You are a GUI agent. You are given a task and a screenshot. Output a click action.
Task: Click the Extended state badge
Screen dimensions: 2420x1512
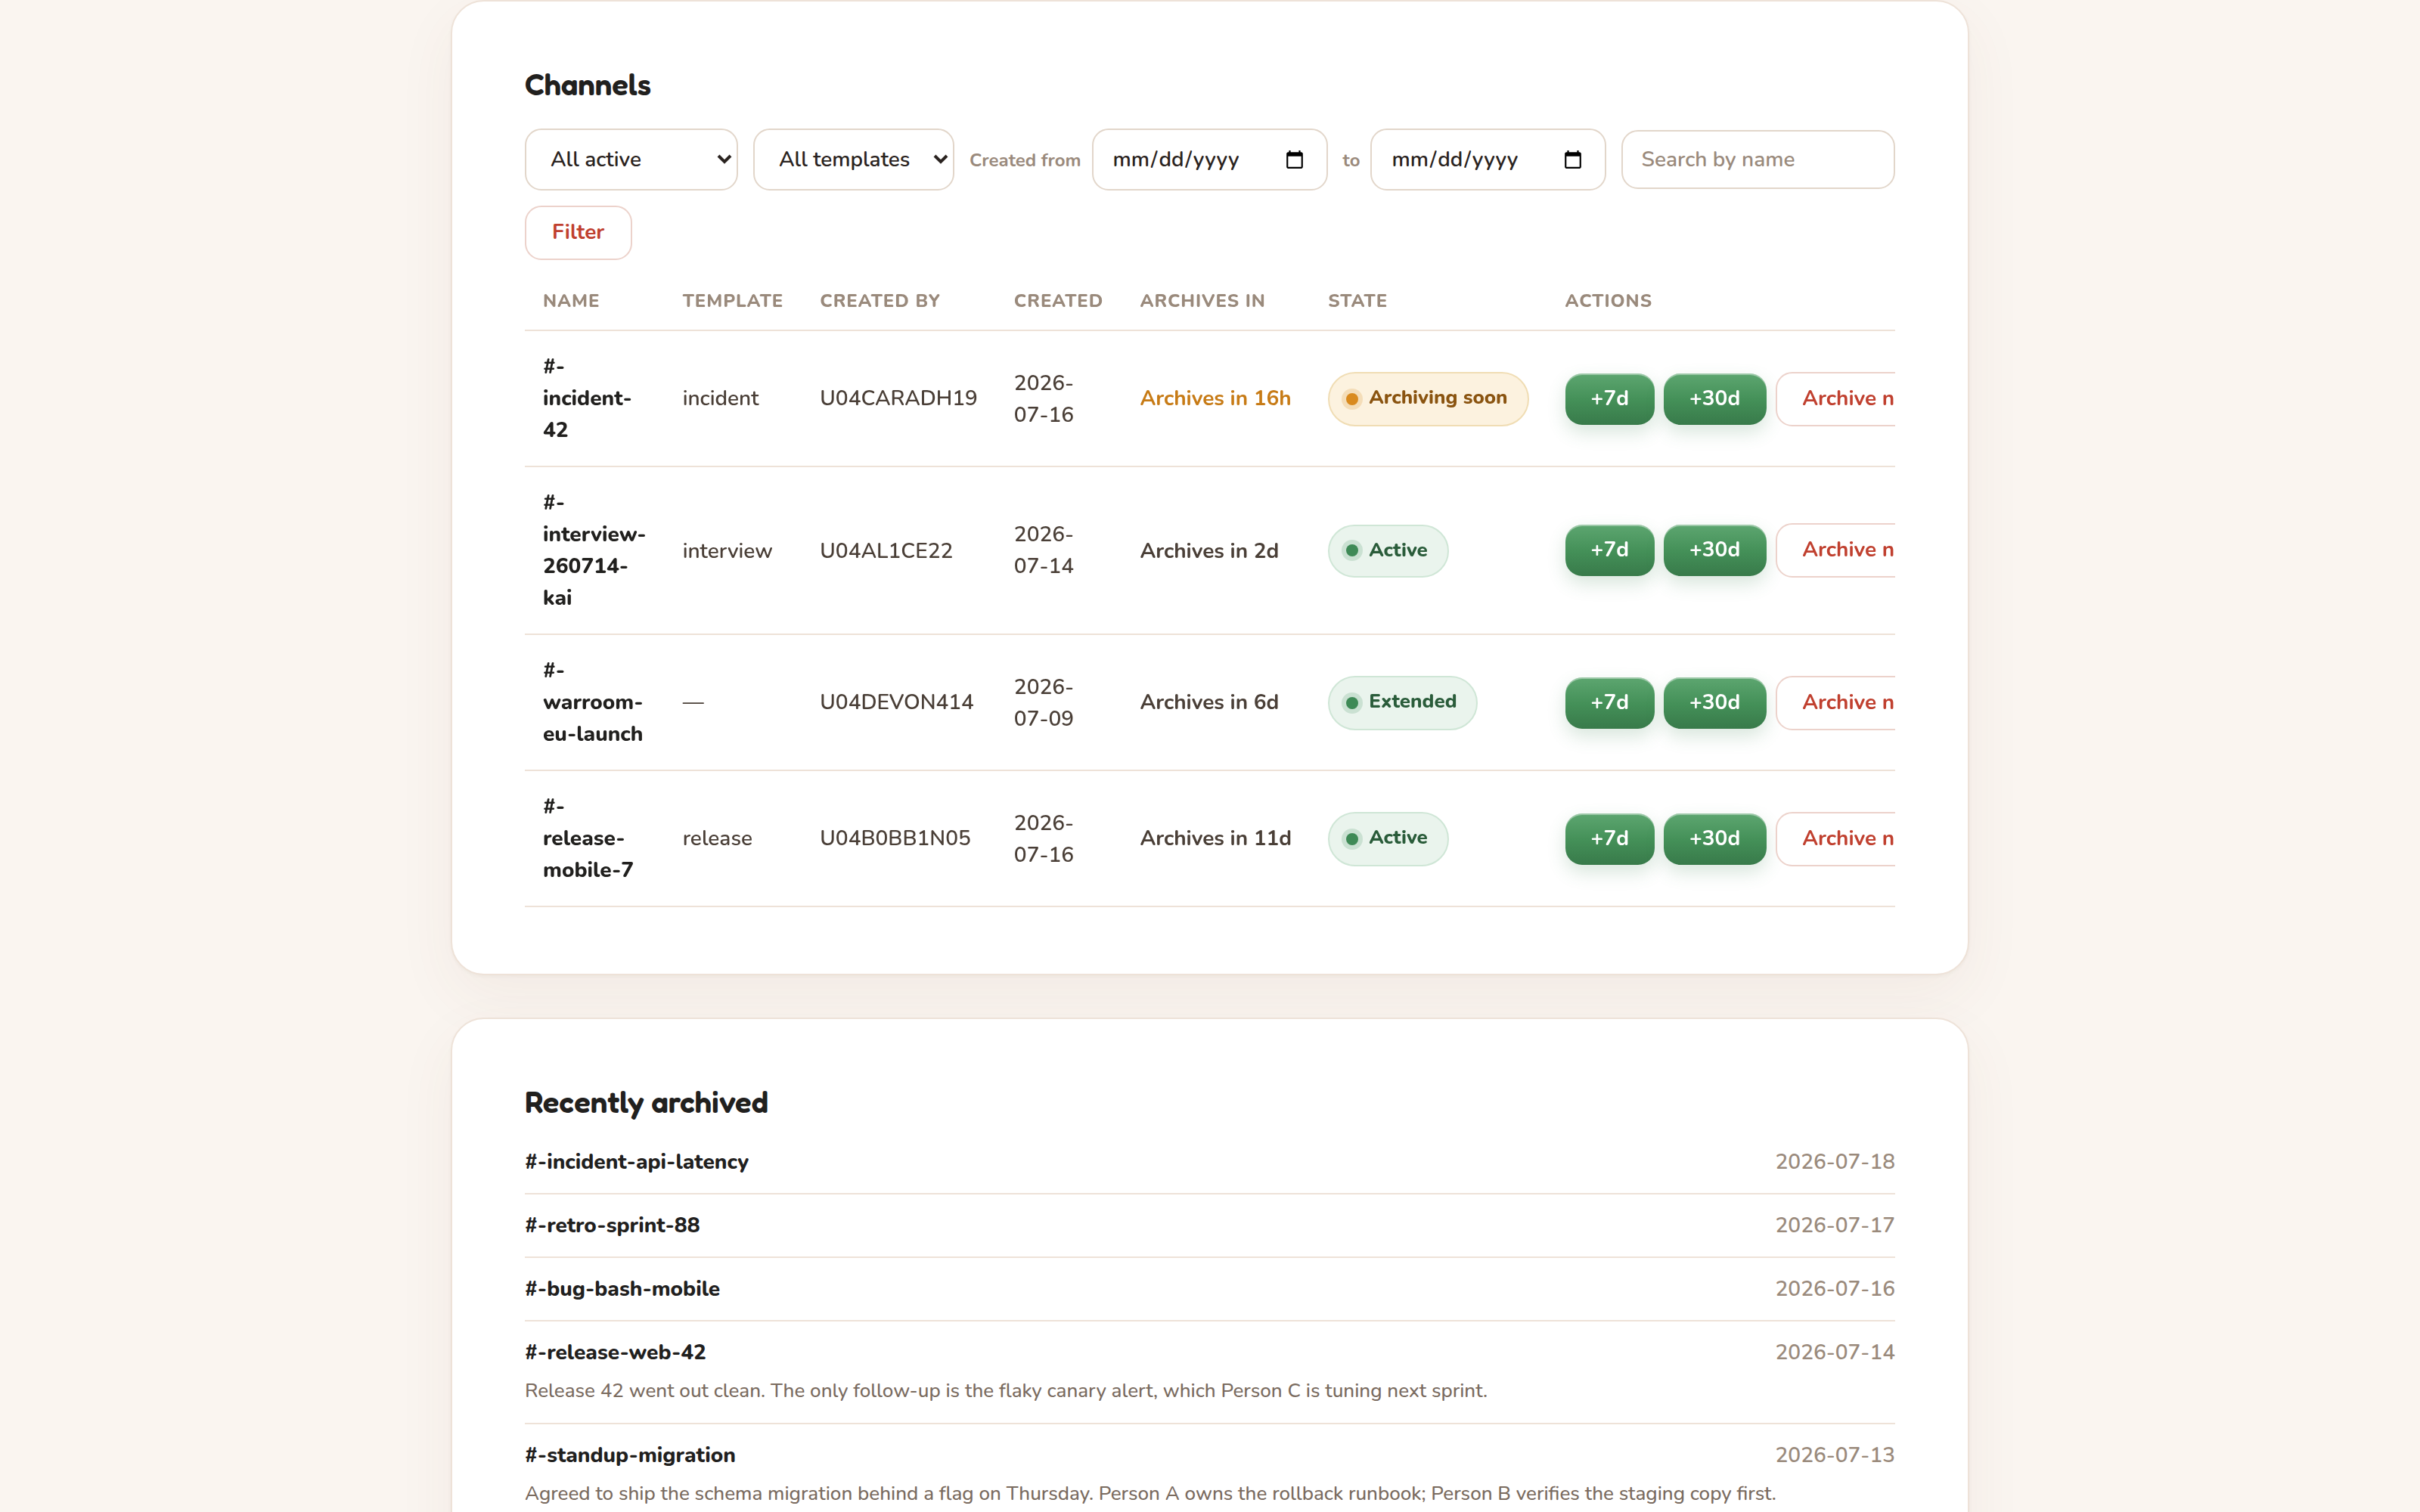1402,702
